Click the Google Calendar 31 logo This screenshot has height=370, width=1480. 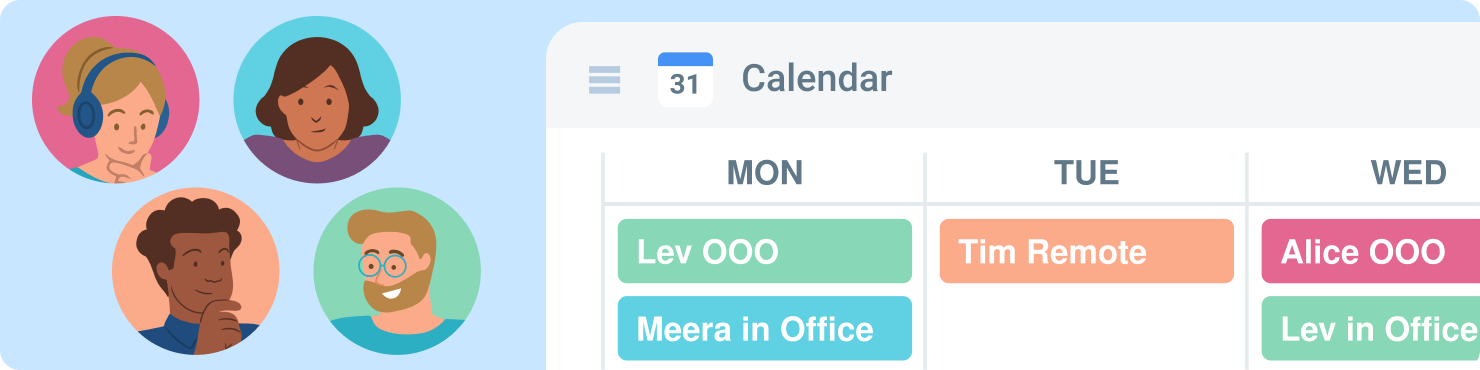pos(685,80)
